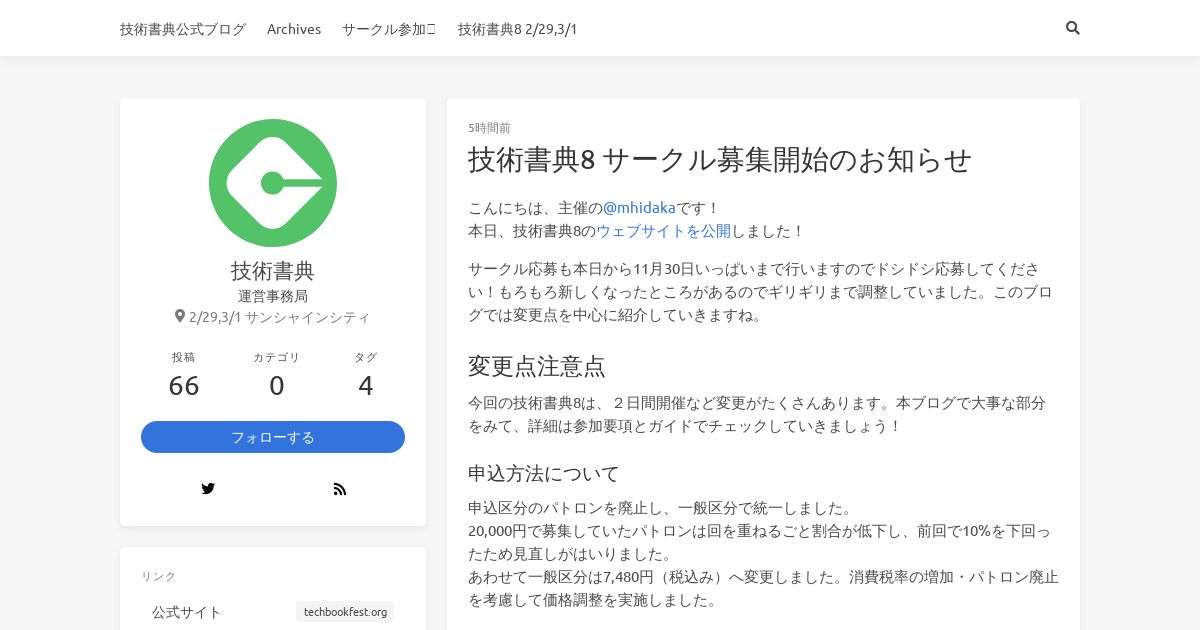Click the location pin icon beside 2/29,3/1
The width and height of the screenshot is (1200, 630).
(180, 316)
